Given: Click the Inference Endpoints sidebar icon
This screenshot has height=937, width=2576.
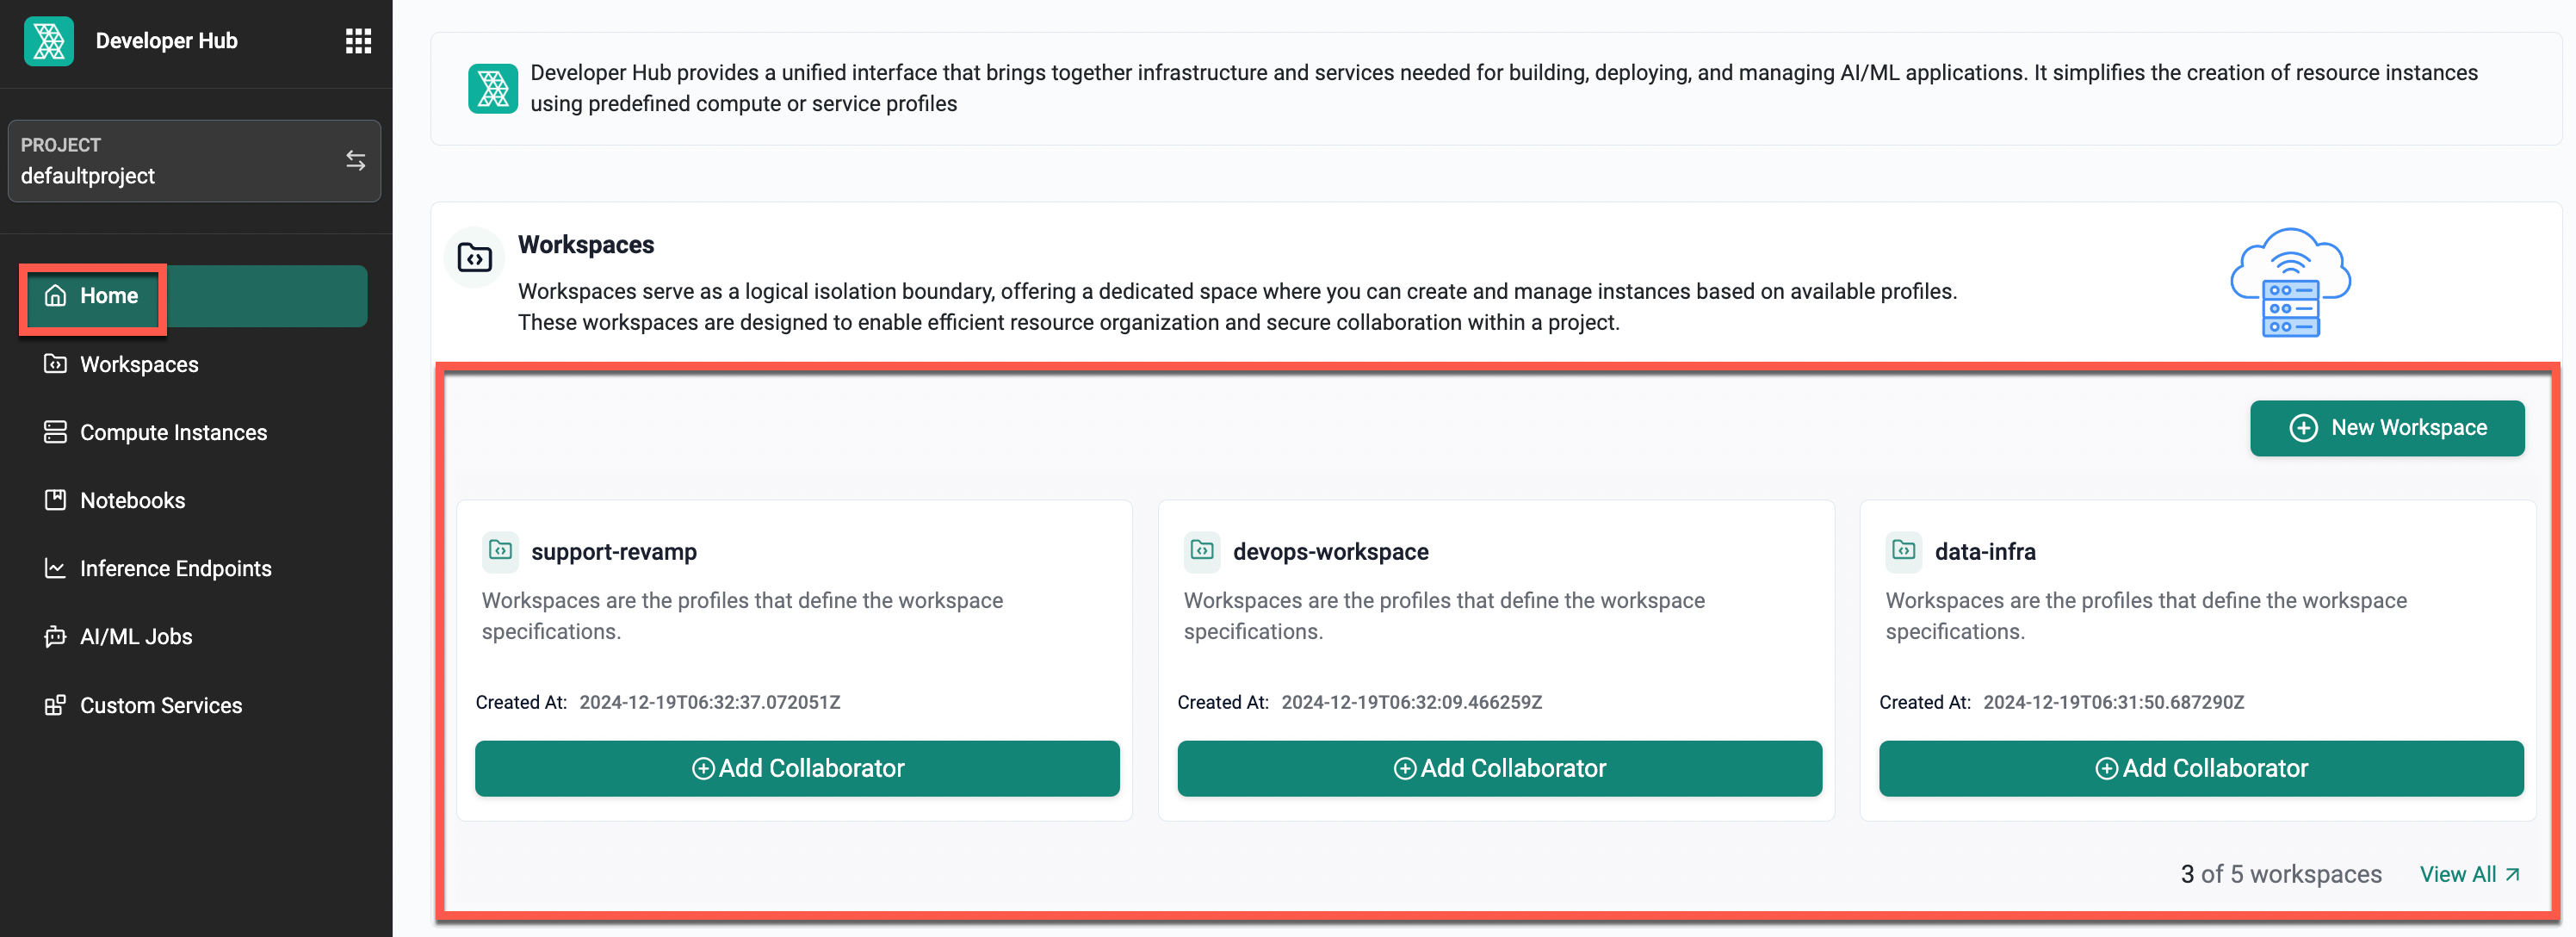Looking at the screenshot, I should pos(51,568).
